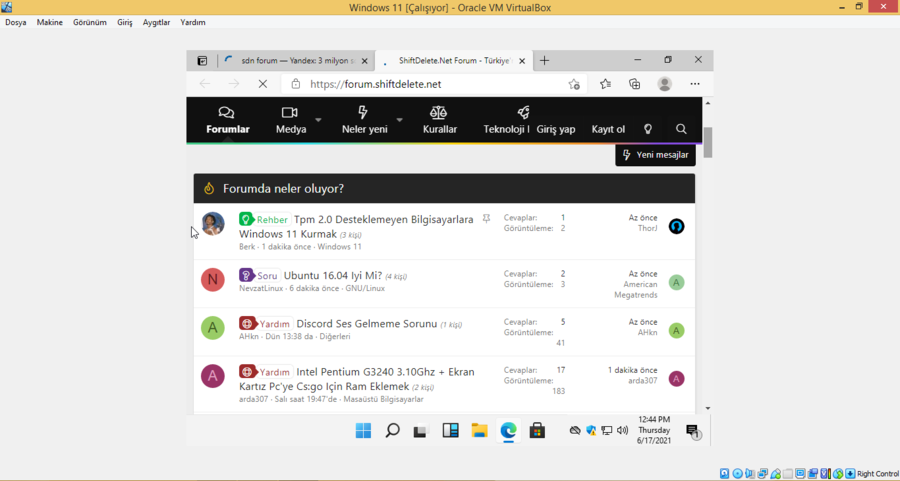Click the Kayıt ol register link
900x481 pixels.
608,129
